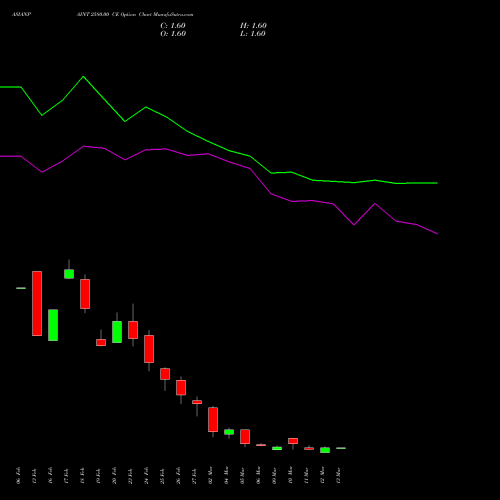
Task: Click the close value 'C: 1.60'
Action: click(173, 26)
